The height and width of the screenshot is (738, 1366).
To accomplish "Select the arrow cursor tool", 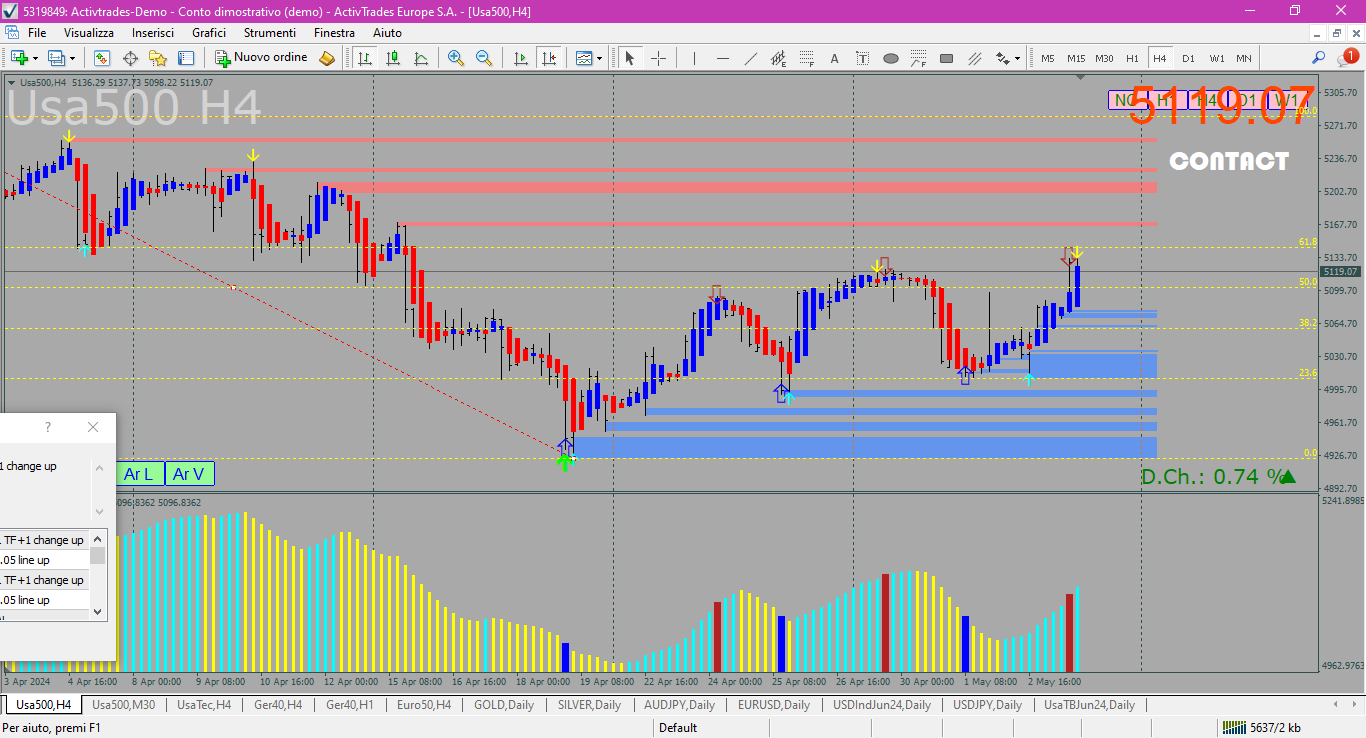I will click(630, 58).
